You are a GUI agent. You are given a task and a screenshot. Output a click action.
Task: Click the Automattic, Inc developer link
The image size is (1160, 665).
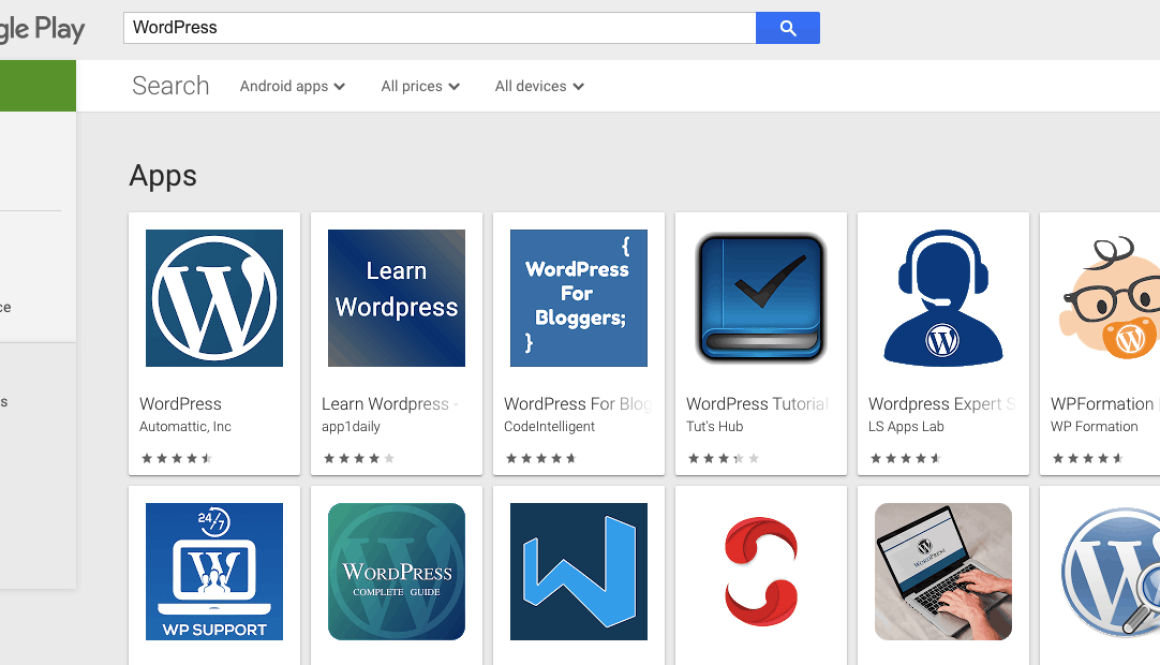coord(185,427)
